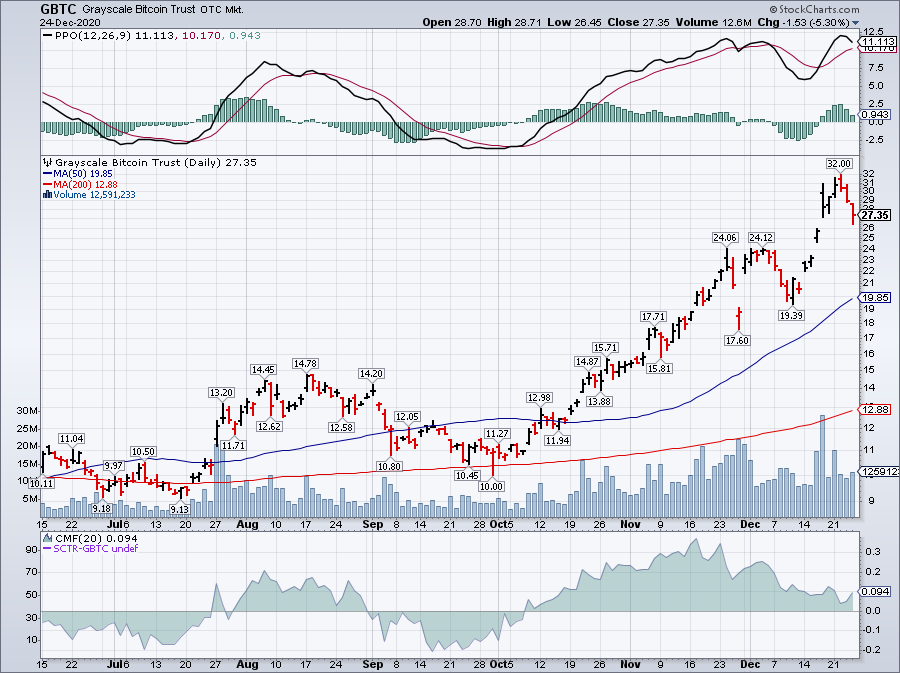The image size is (900, 673).
Task: Click the Low 26.45 header value
Action: (x=575, y=22)
